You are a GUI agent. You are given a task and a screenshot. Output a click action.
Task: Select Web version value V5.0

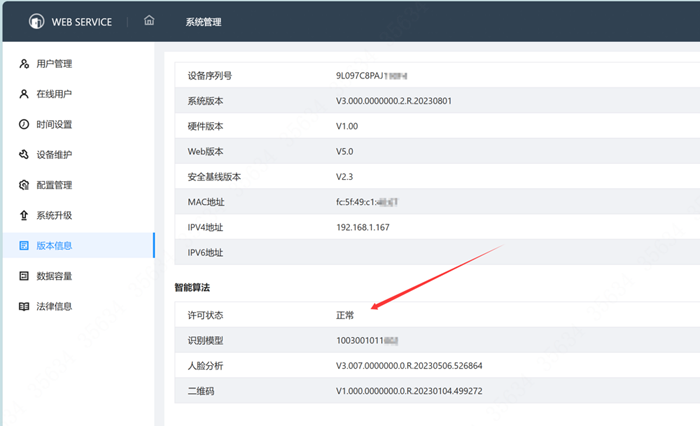[345, 151]
